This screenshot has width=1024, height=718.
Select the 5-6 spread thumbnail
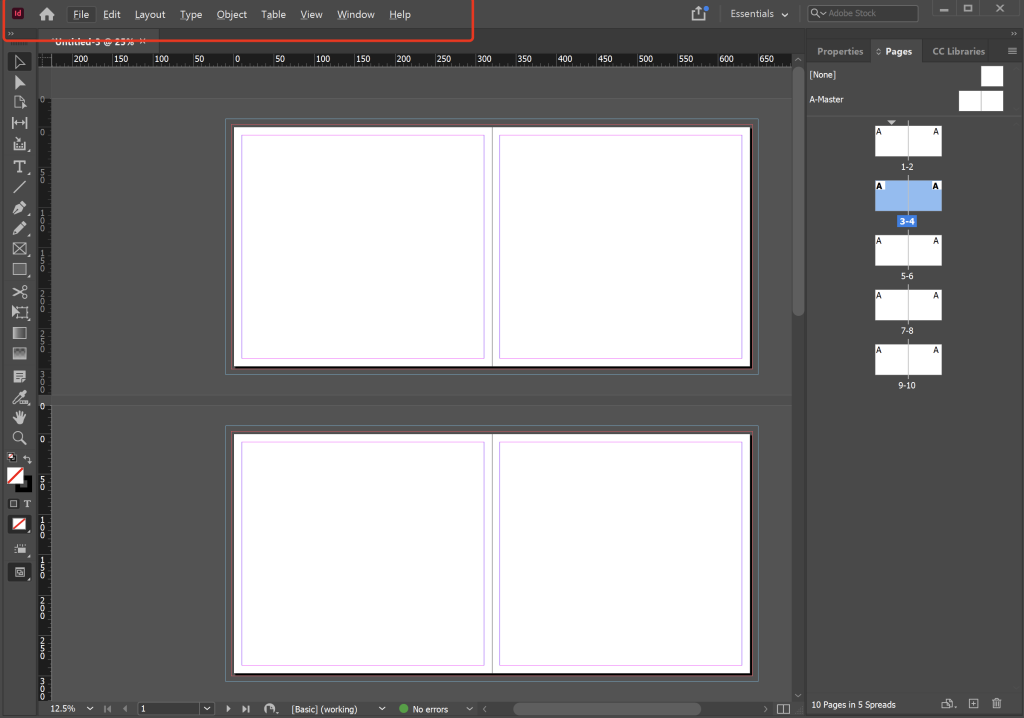click(908, 250)
